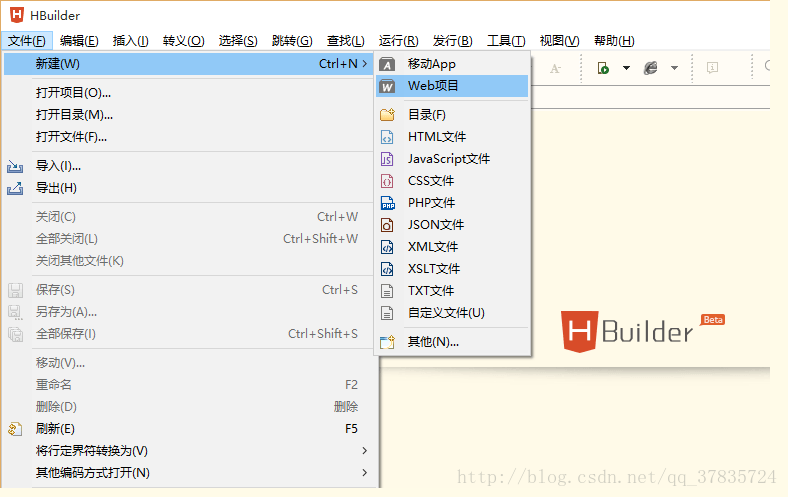Open the 编辑(E) menu
788x497 pixels.
point(79,41)
